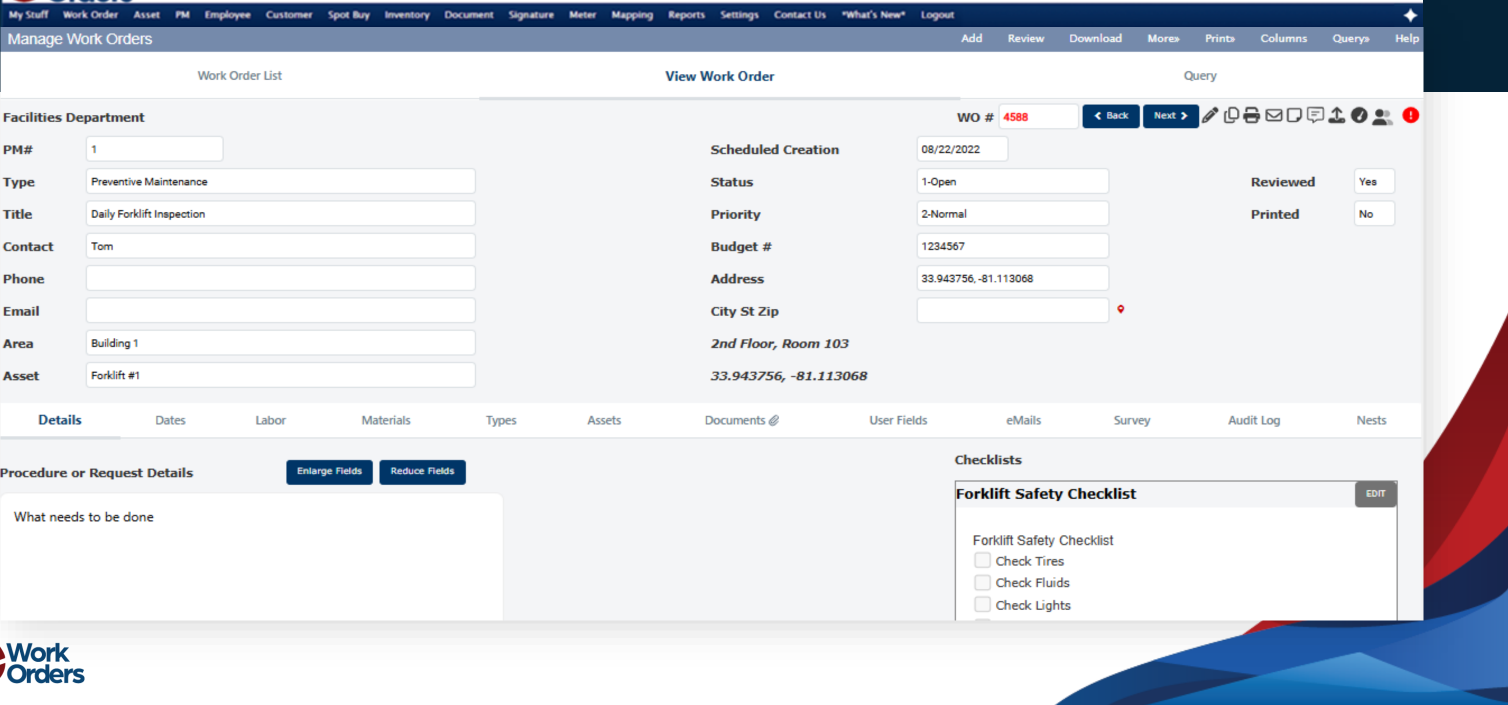This screenshot has height=705, width=1508.
Task: Click the pencil edit icon
Action: click(x=1210, y=116)
